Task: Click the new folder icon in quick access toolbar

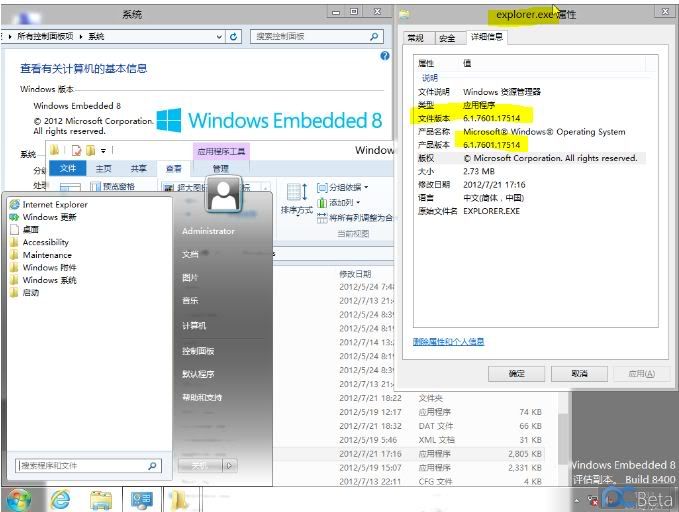Action: tap(90, 150)
